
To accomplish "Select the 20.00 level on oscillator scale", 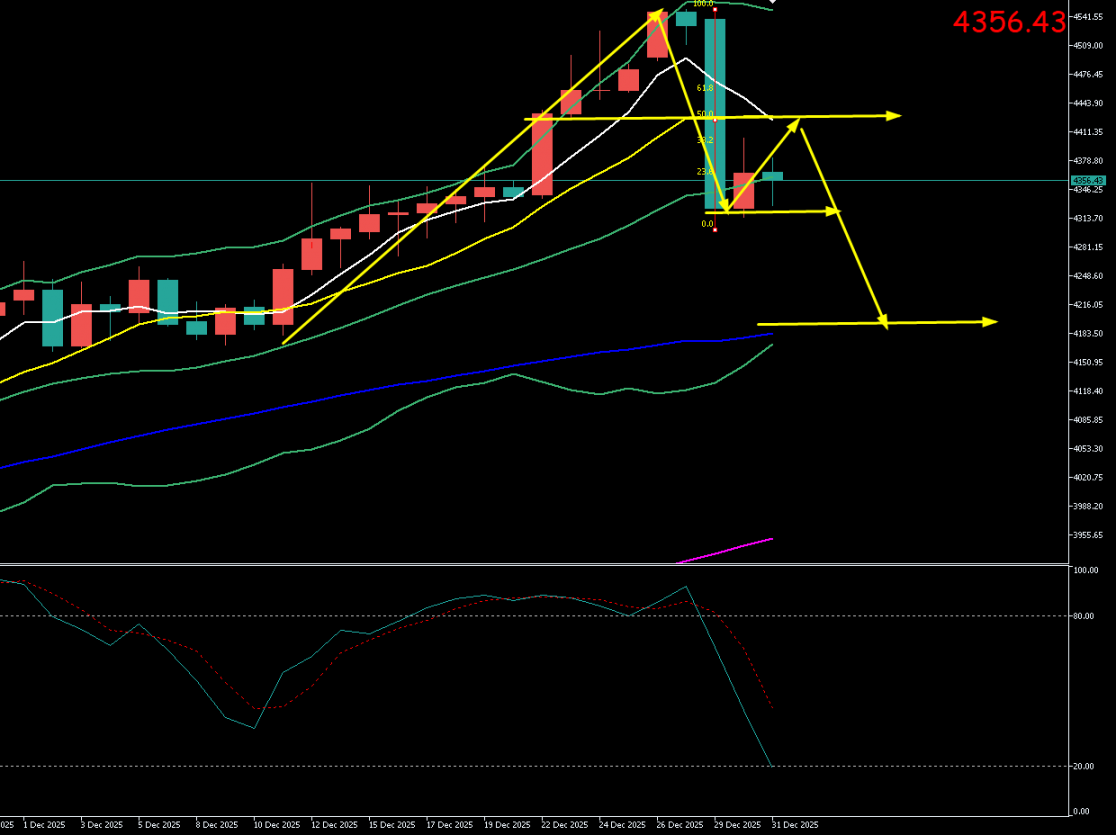I will click(x=1084, y=766).
